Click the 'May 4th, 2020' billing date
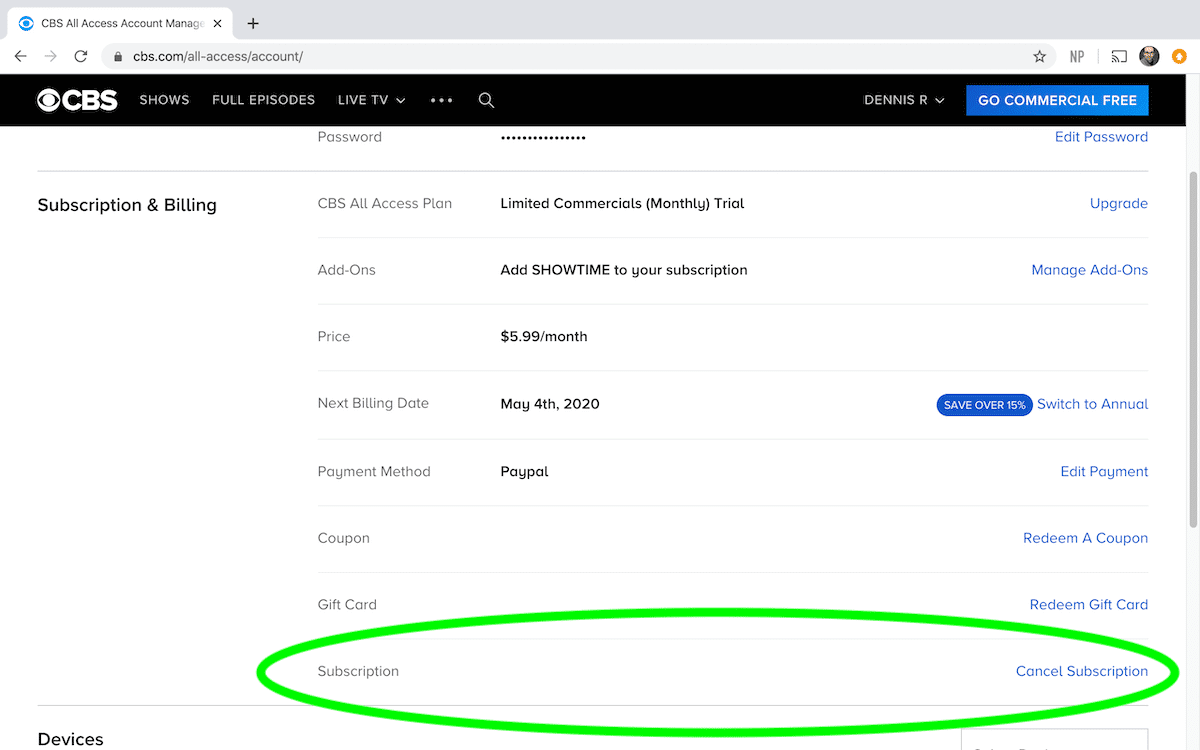 [x=550, y=404]
